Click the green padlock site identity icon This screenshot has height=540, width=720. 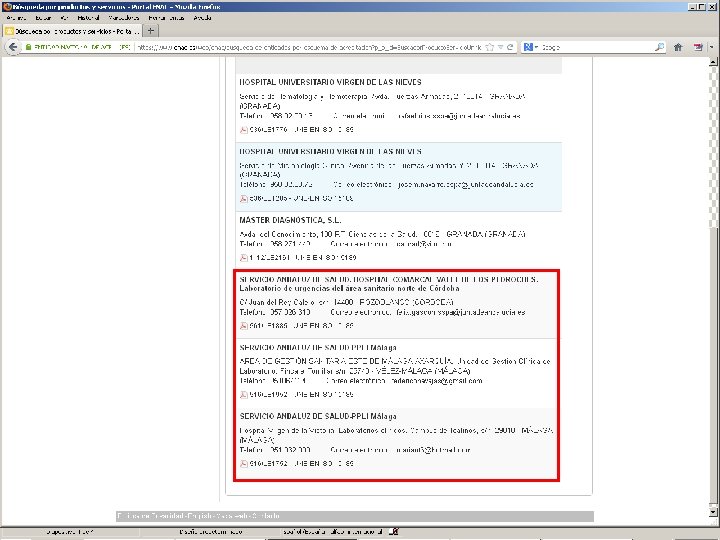coord(28,47)
